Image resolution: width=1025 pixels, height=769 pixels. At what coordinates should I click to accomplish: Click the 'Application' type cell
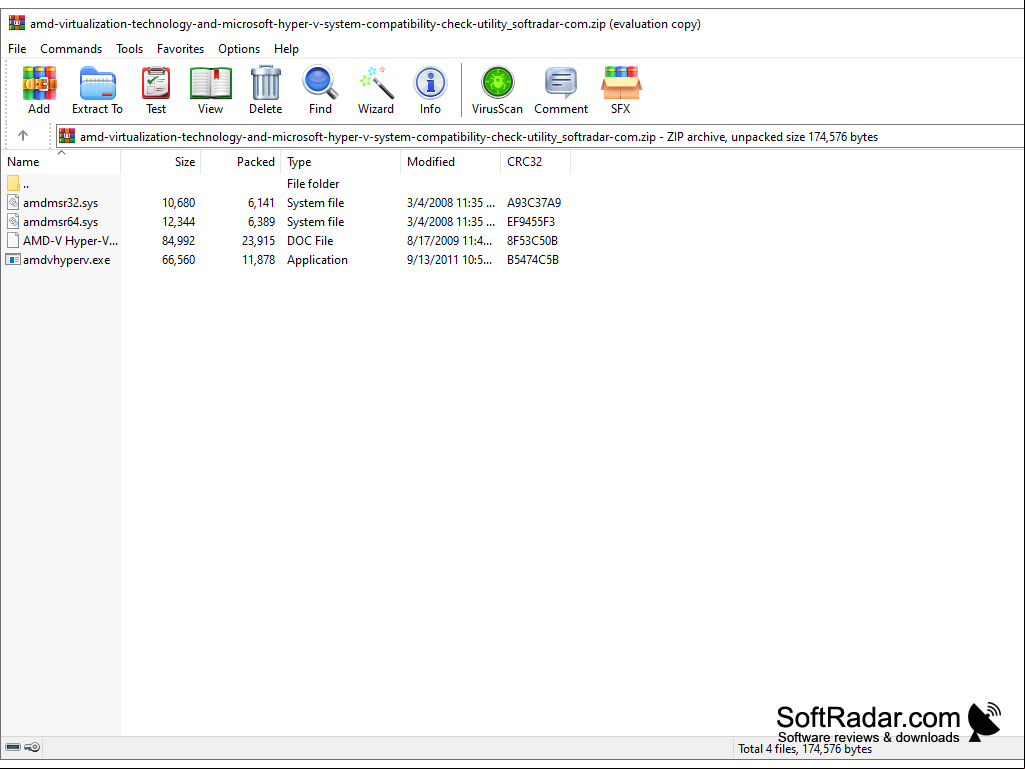[x=317, y=260]
